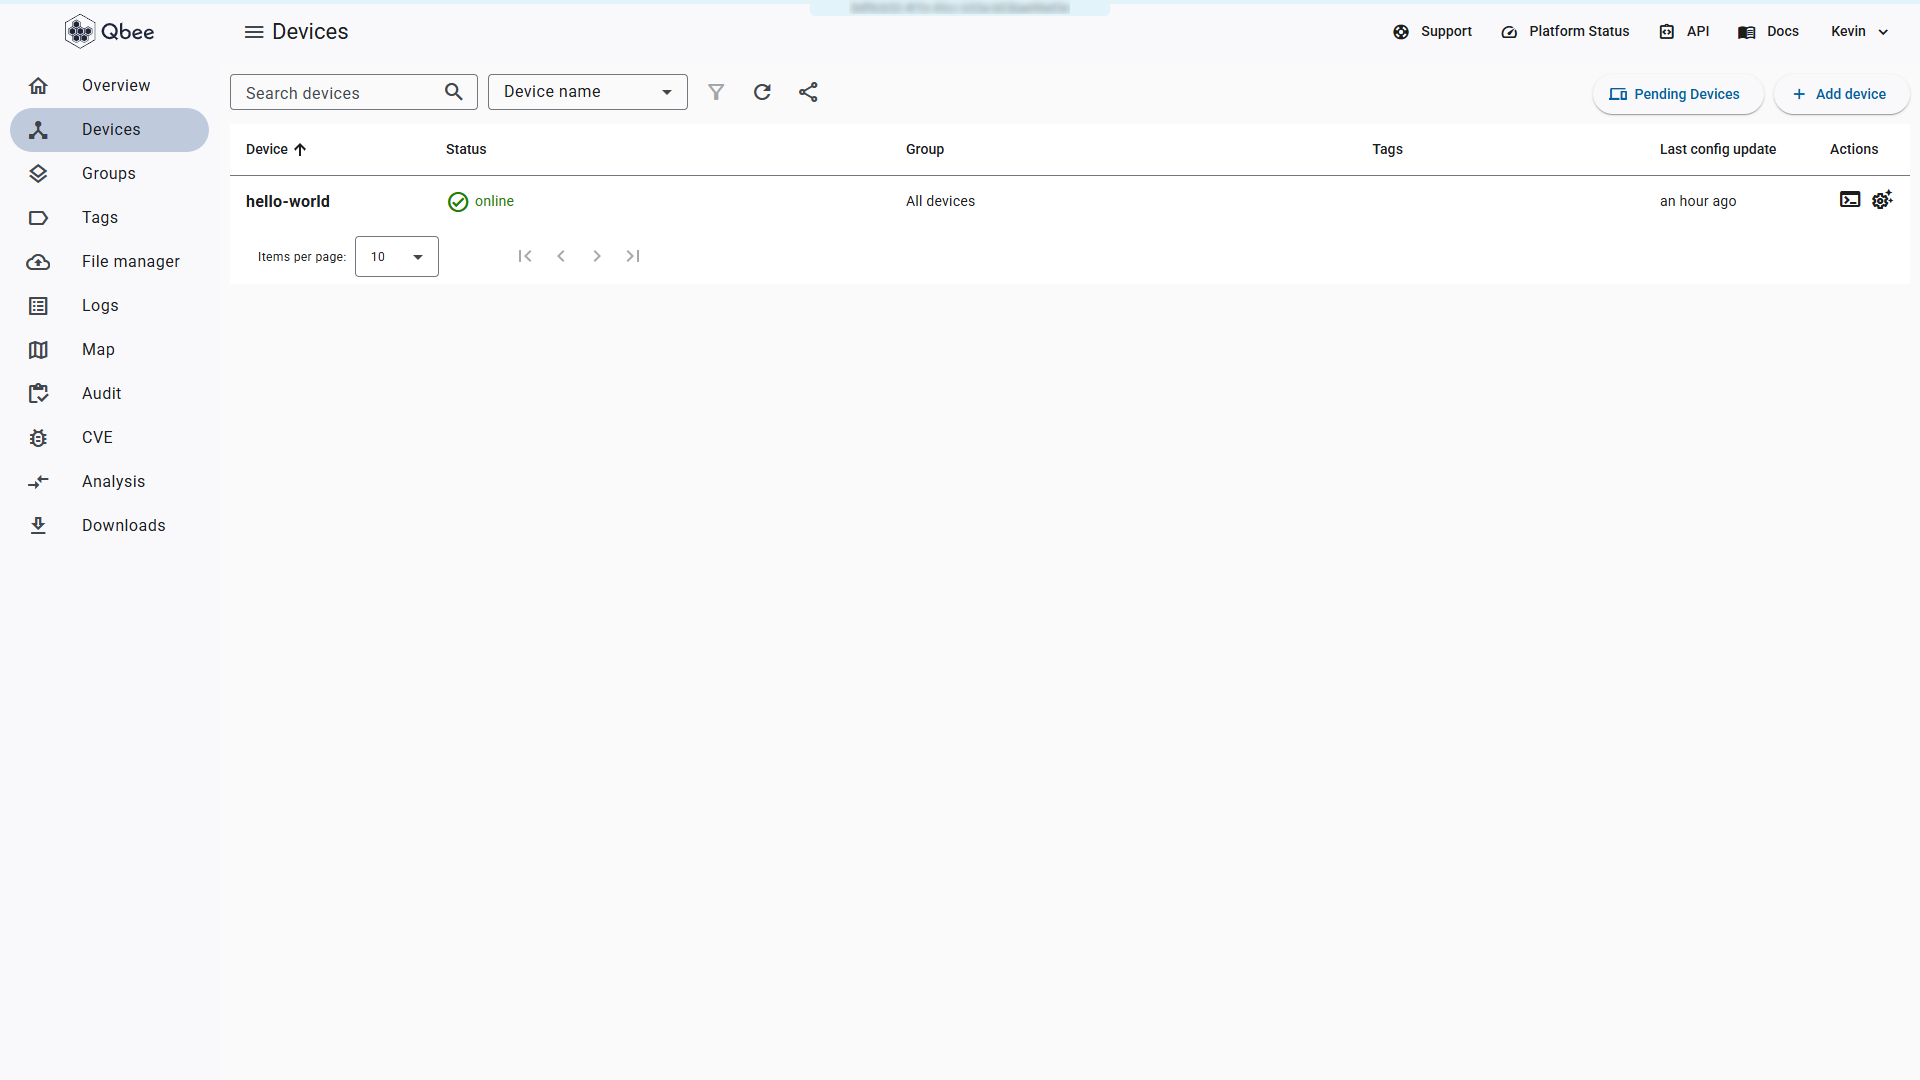Open CVE page

coord(109,438)
